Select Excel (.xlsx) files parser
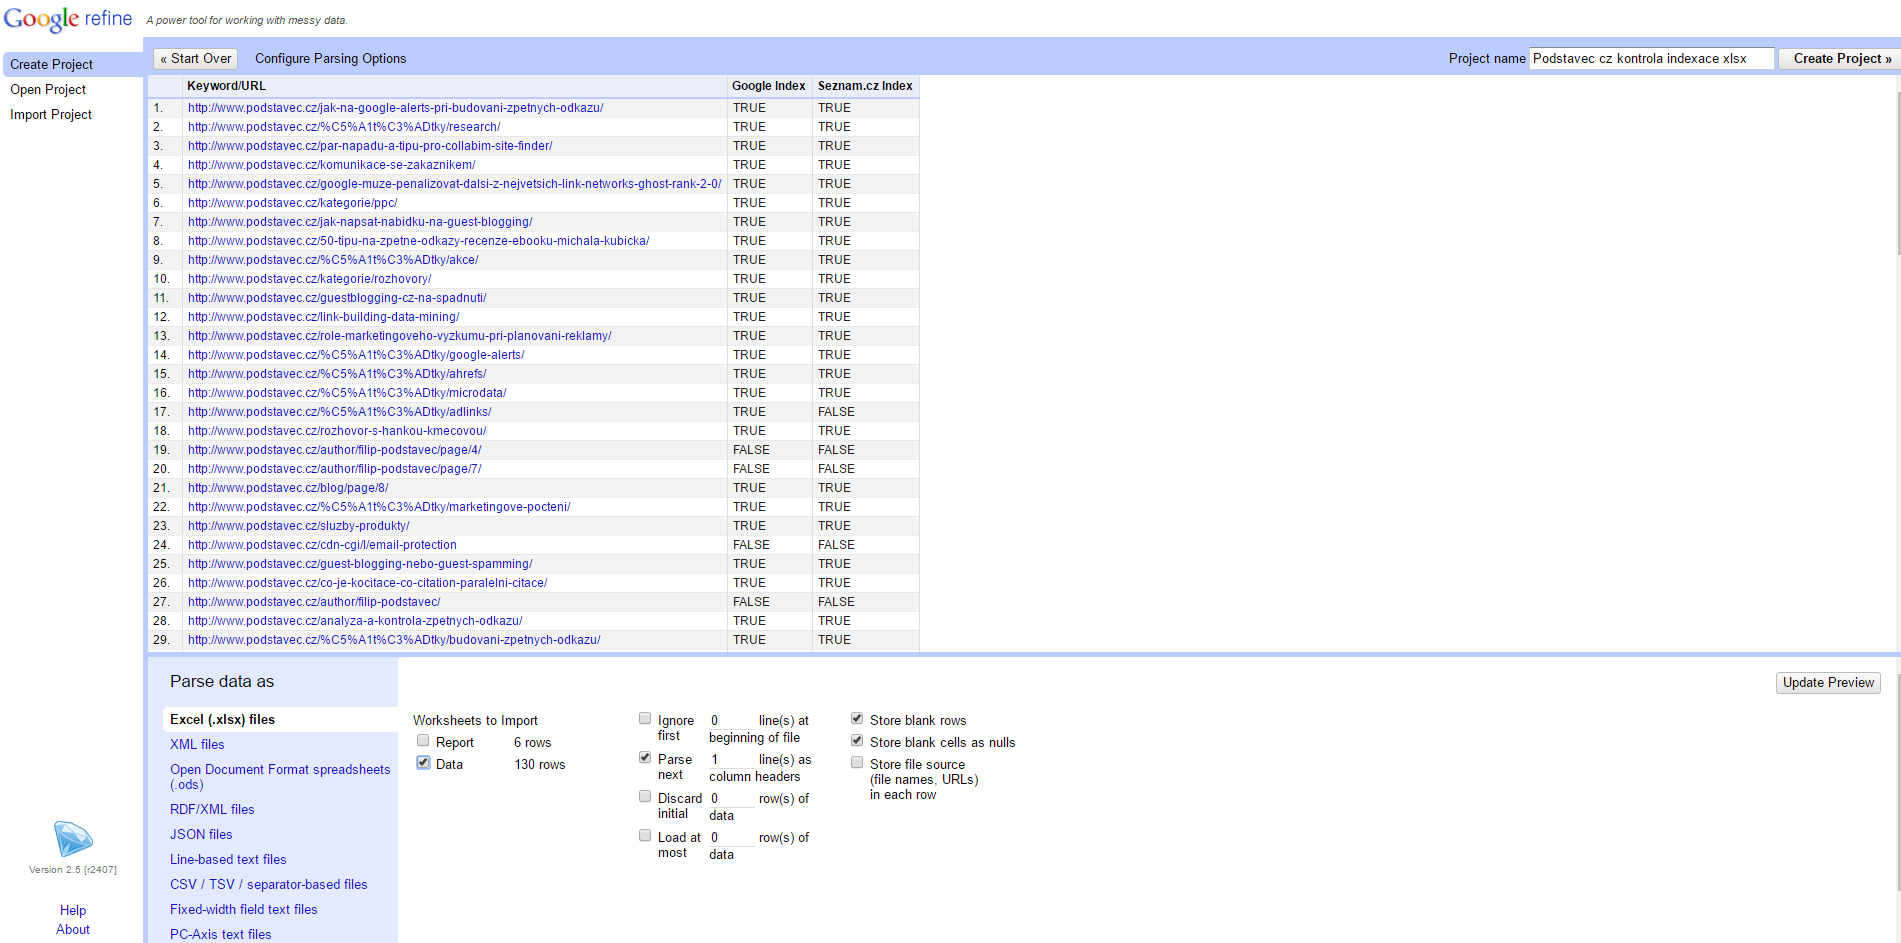1901x943 pixels. [x=280, y=719]
